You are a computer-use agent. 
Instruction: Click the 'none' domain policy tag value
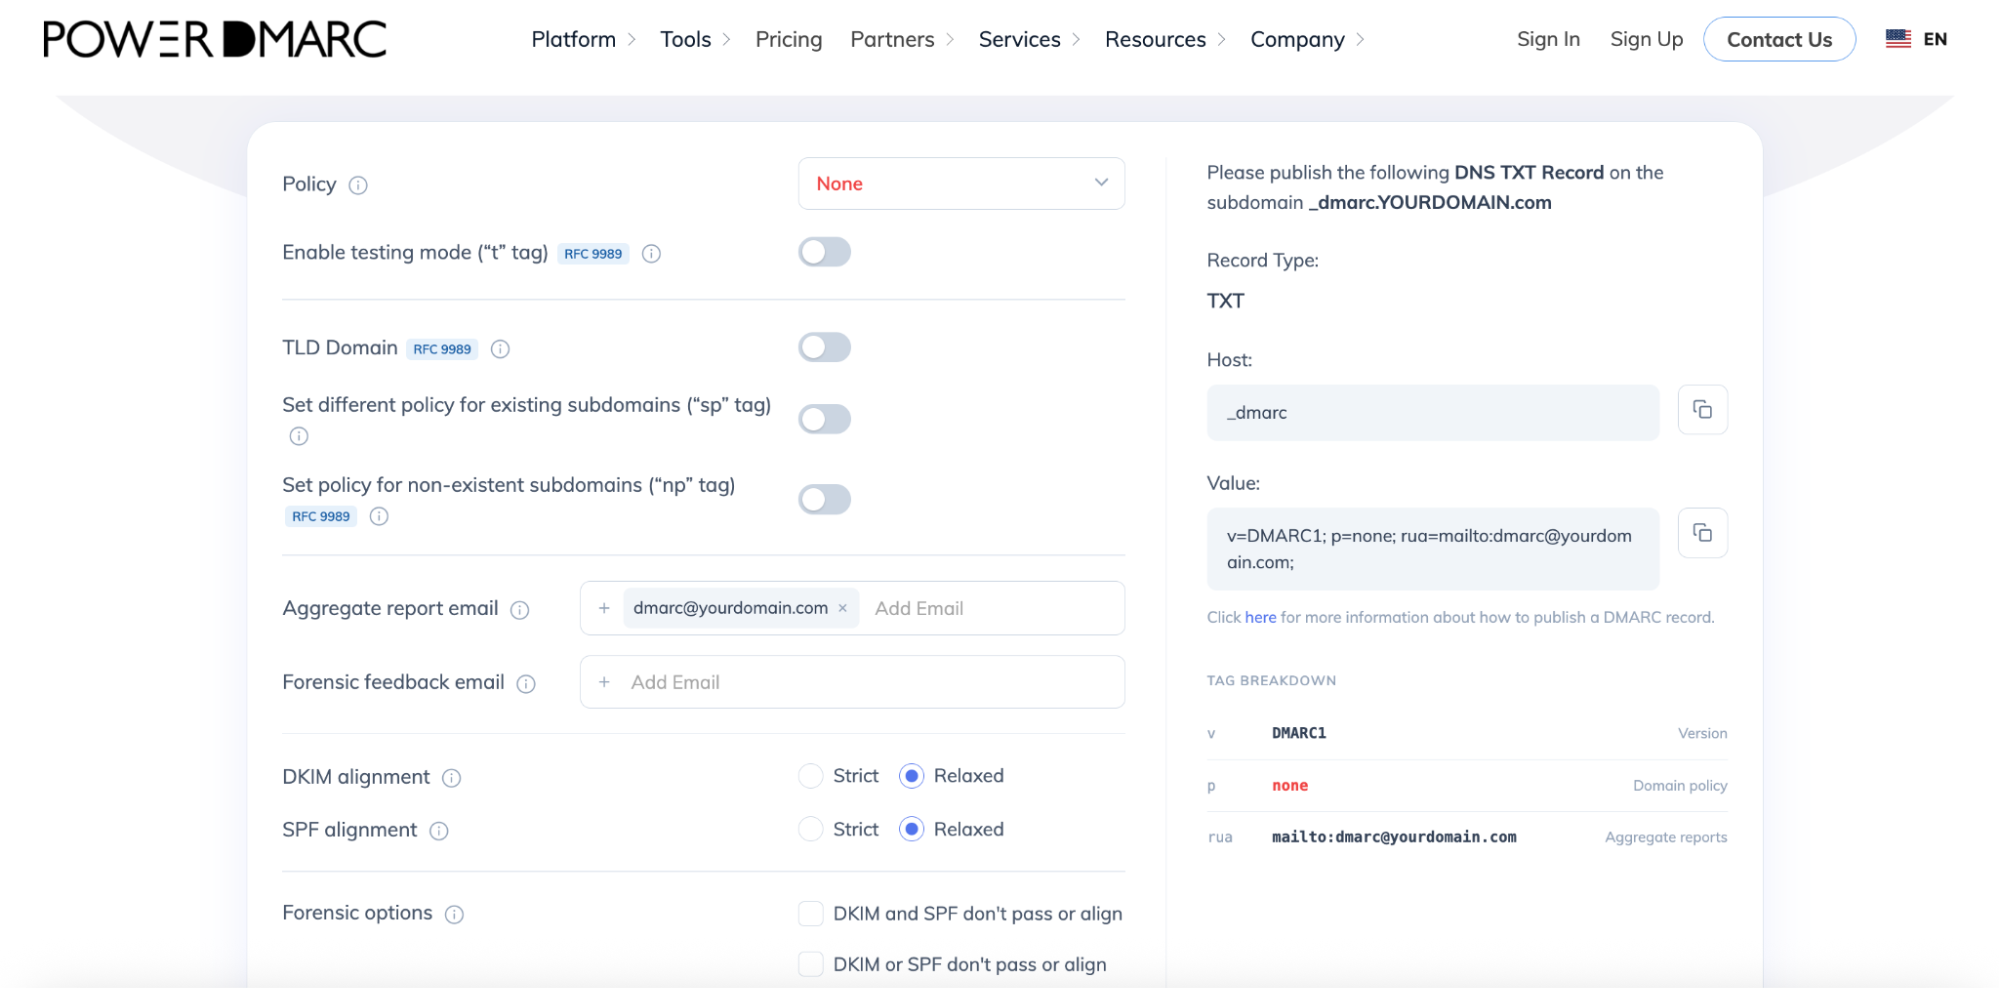1290,786
